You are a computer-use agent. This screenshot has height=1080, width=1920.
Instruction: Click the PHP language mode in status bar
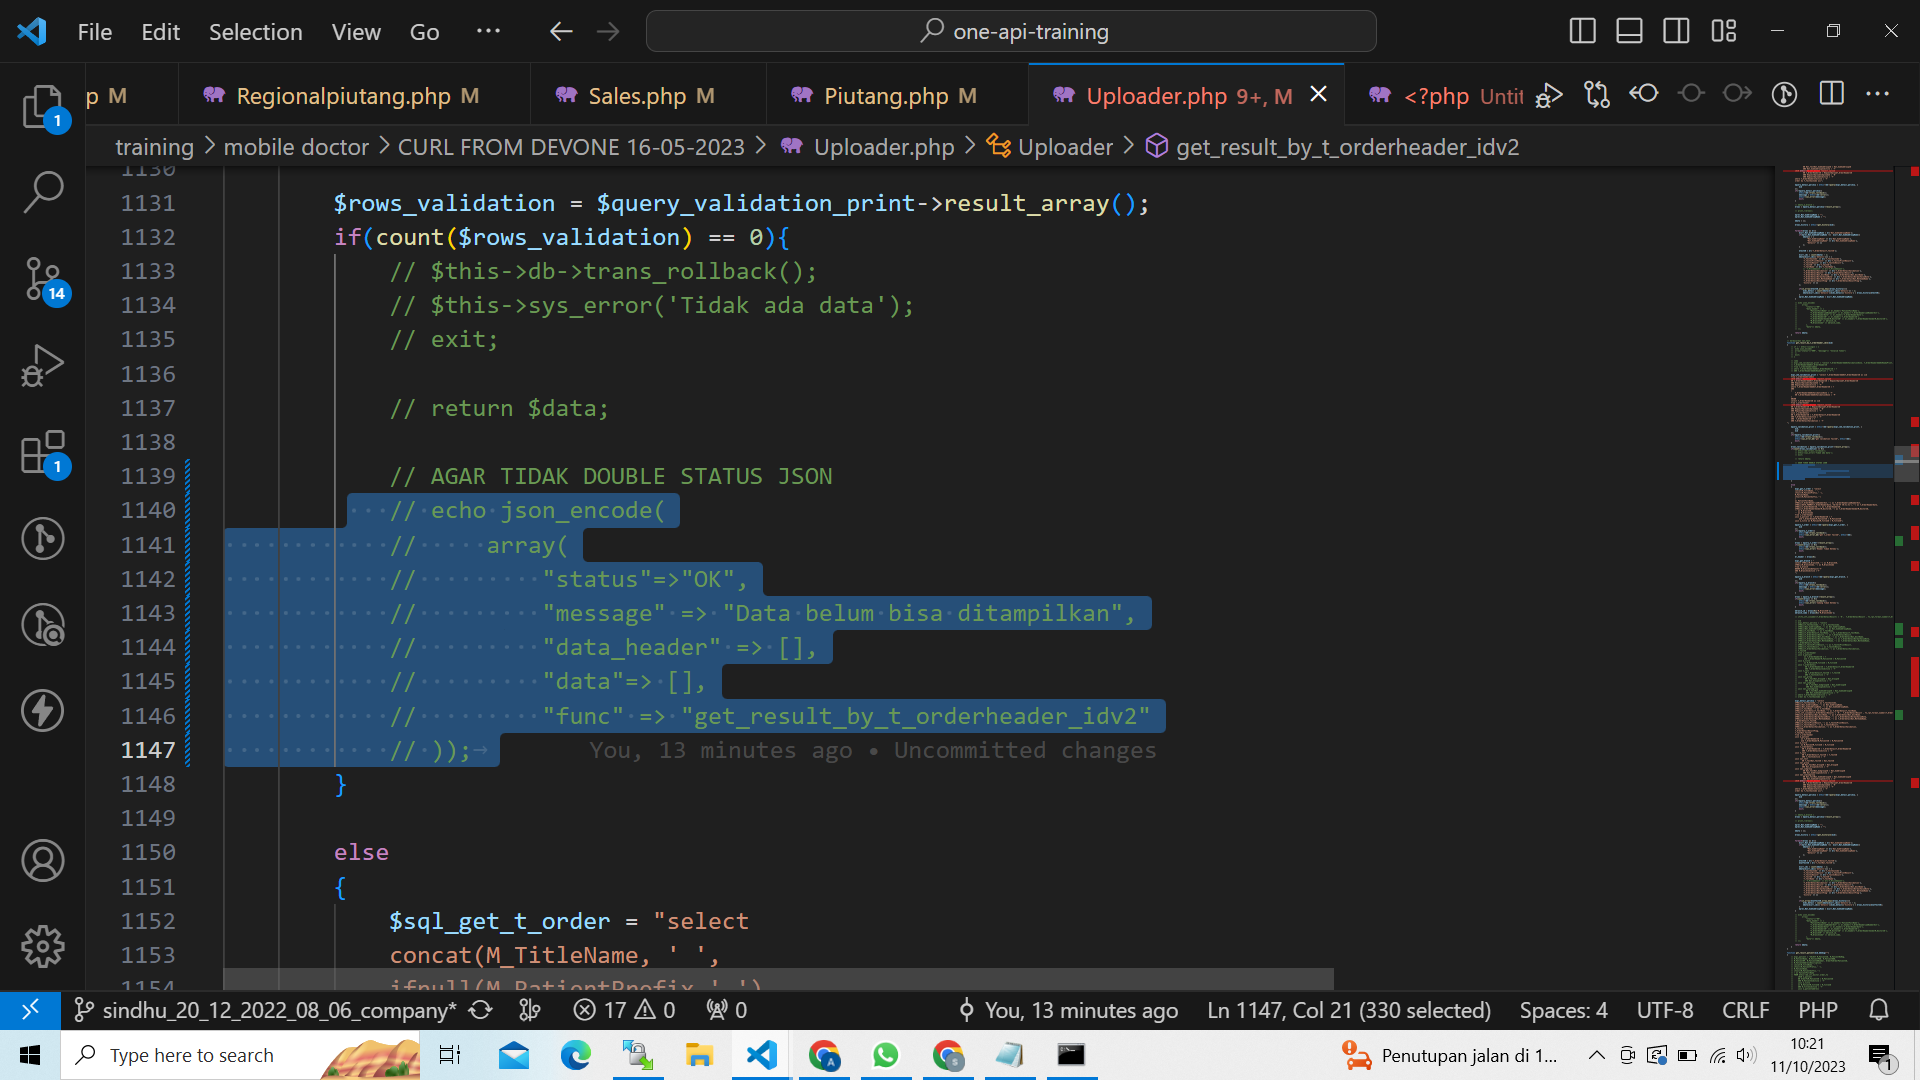click(1817, 1010)
